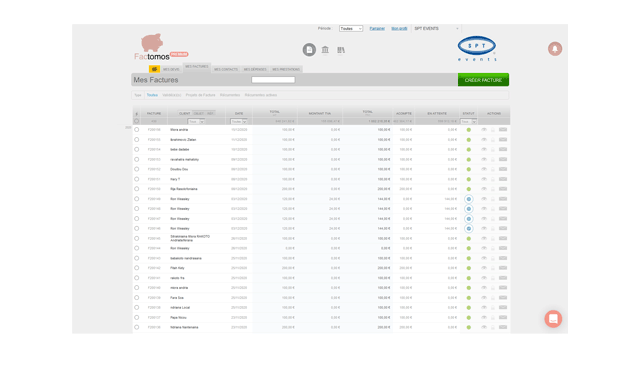Click the Mes Factures search field
640x376 pixels.
coord(273,80)
